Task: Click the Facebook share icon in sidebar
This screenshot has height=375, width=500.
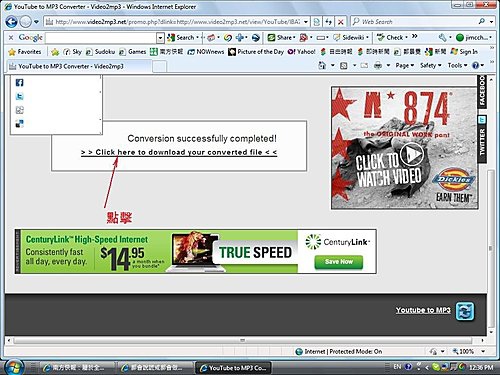Action: (19, 83)
